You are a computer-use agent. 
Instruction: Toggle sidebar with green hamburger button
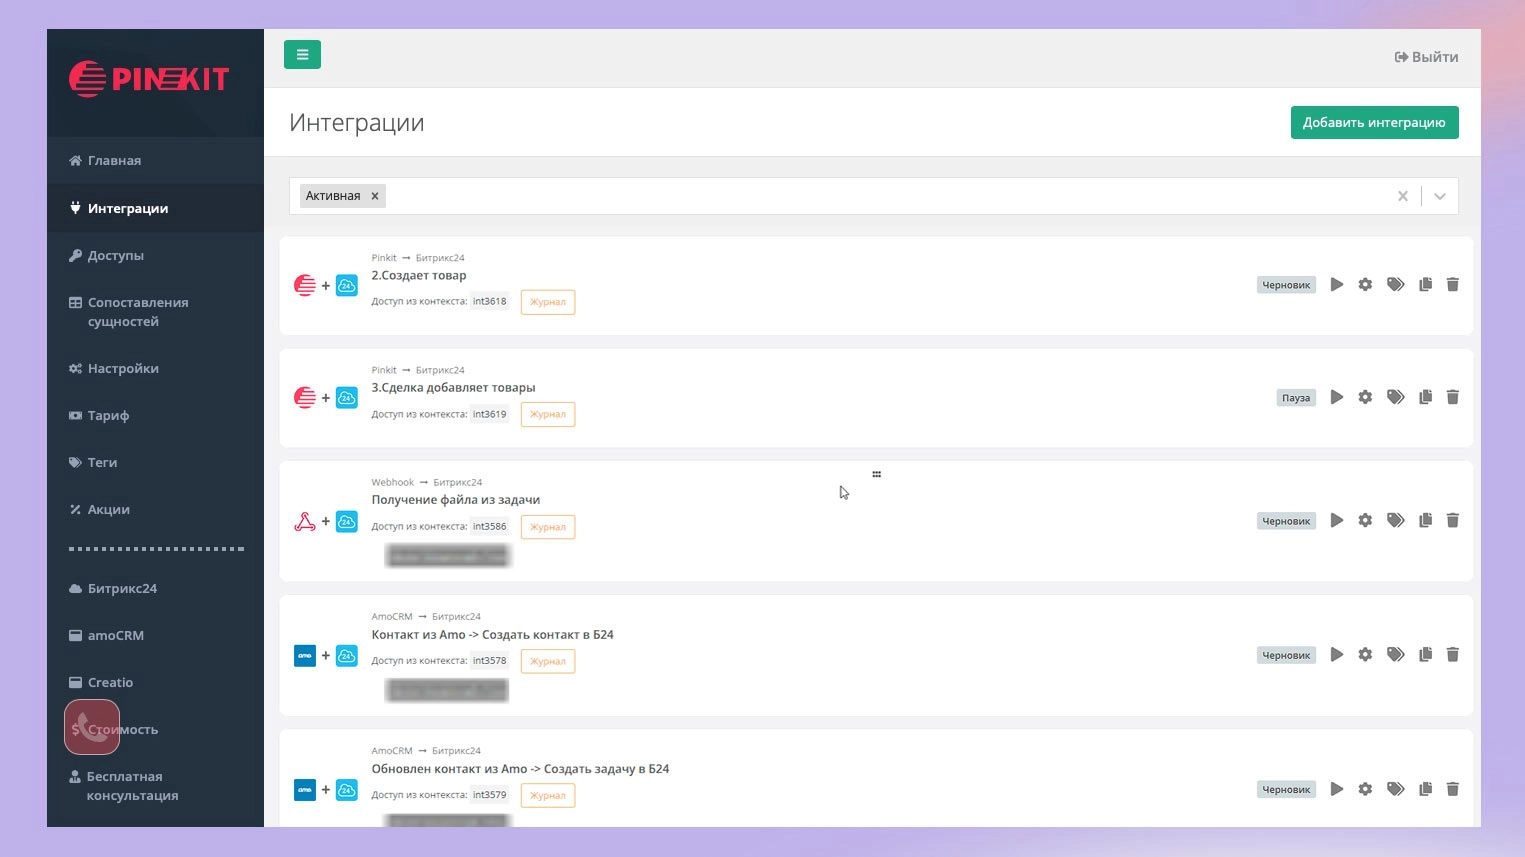coord(302,55)
